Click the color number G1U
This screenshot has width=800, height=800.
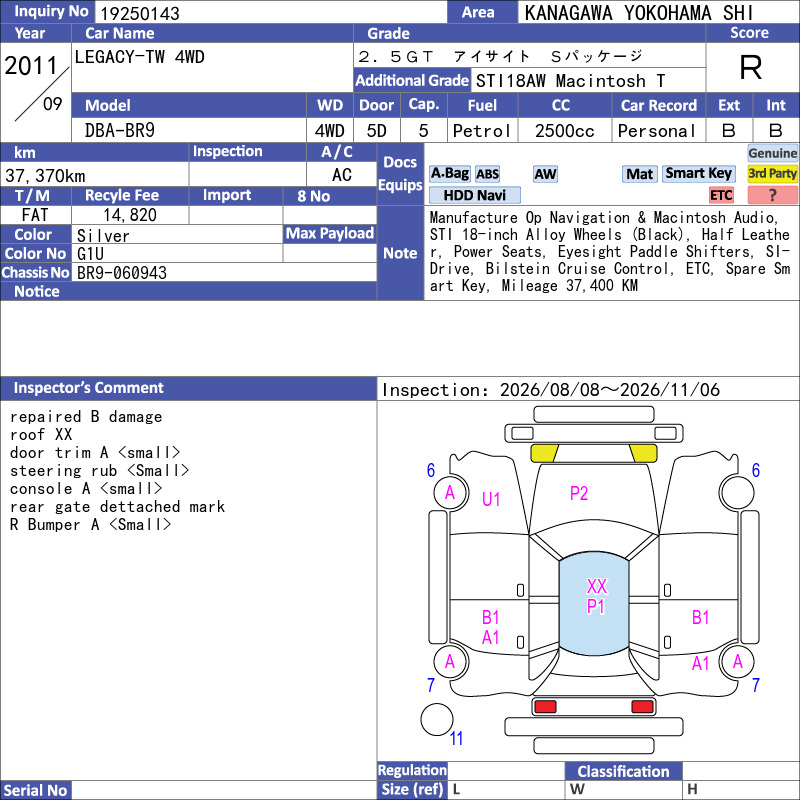(x=90, y=254)
